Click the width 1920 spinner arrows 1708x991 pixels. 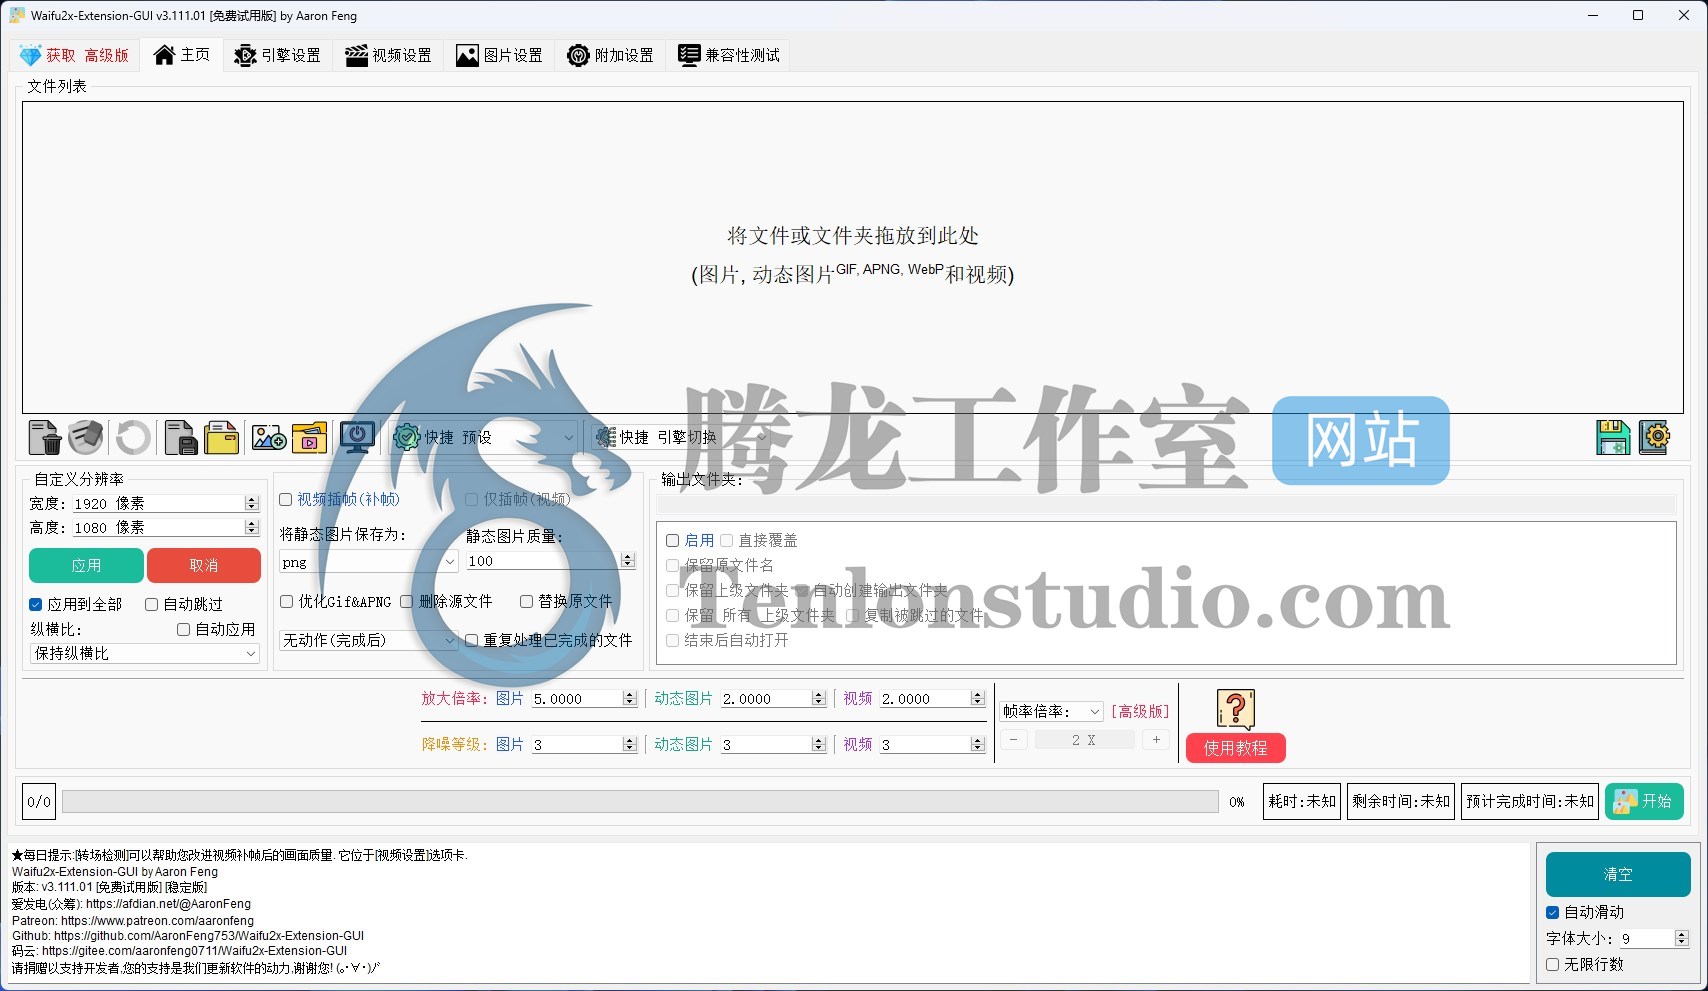click(252, 503)
